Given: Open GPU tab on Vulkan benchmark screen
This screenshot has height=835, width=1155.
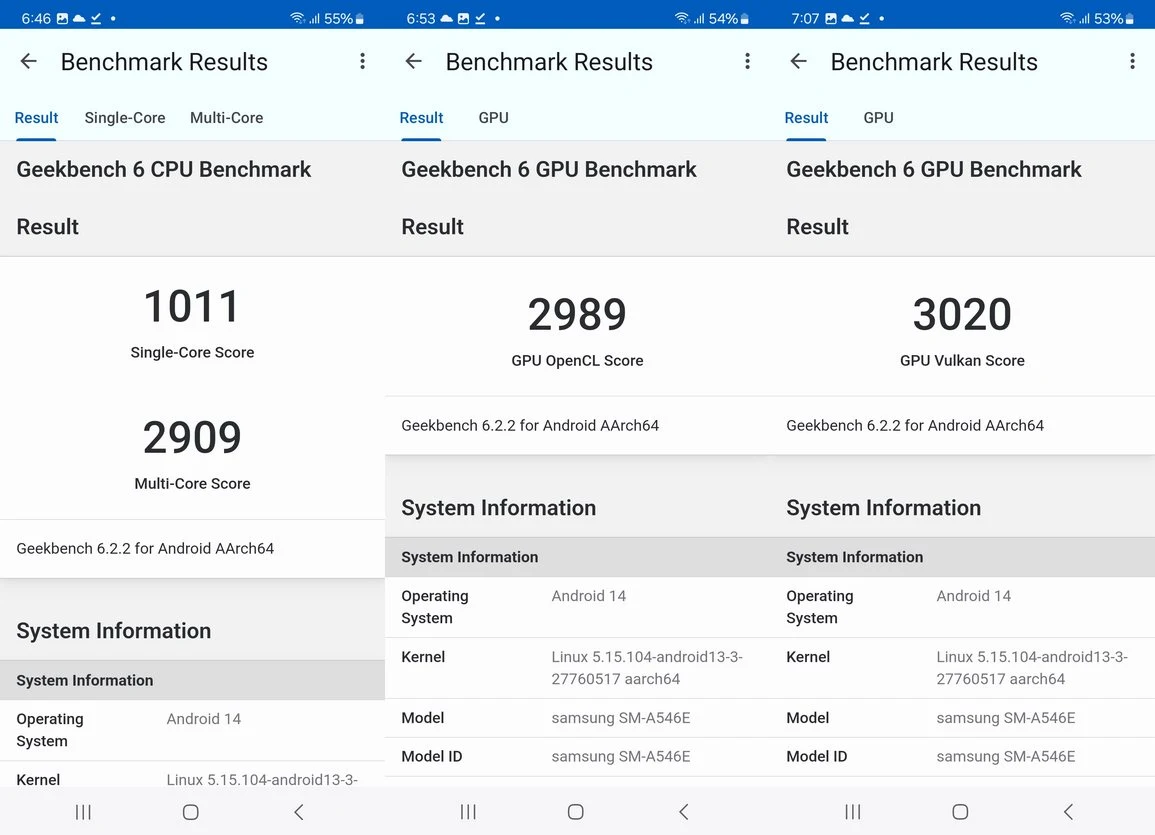Looking at the screenshot, I should click(x=878, y=118).
